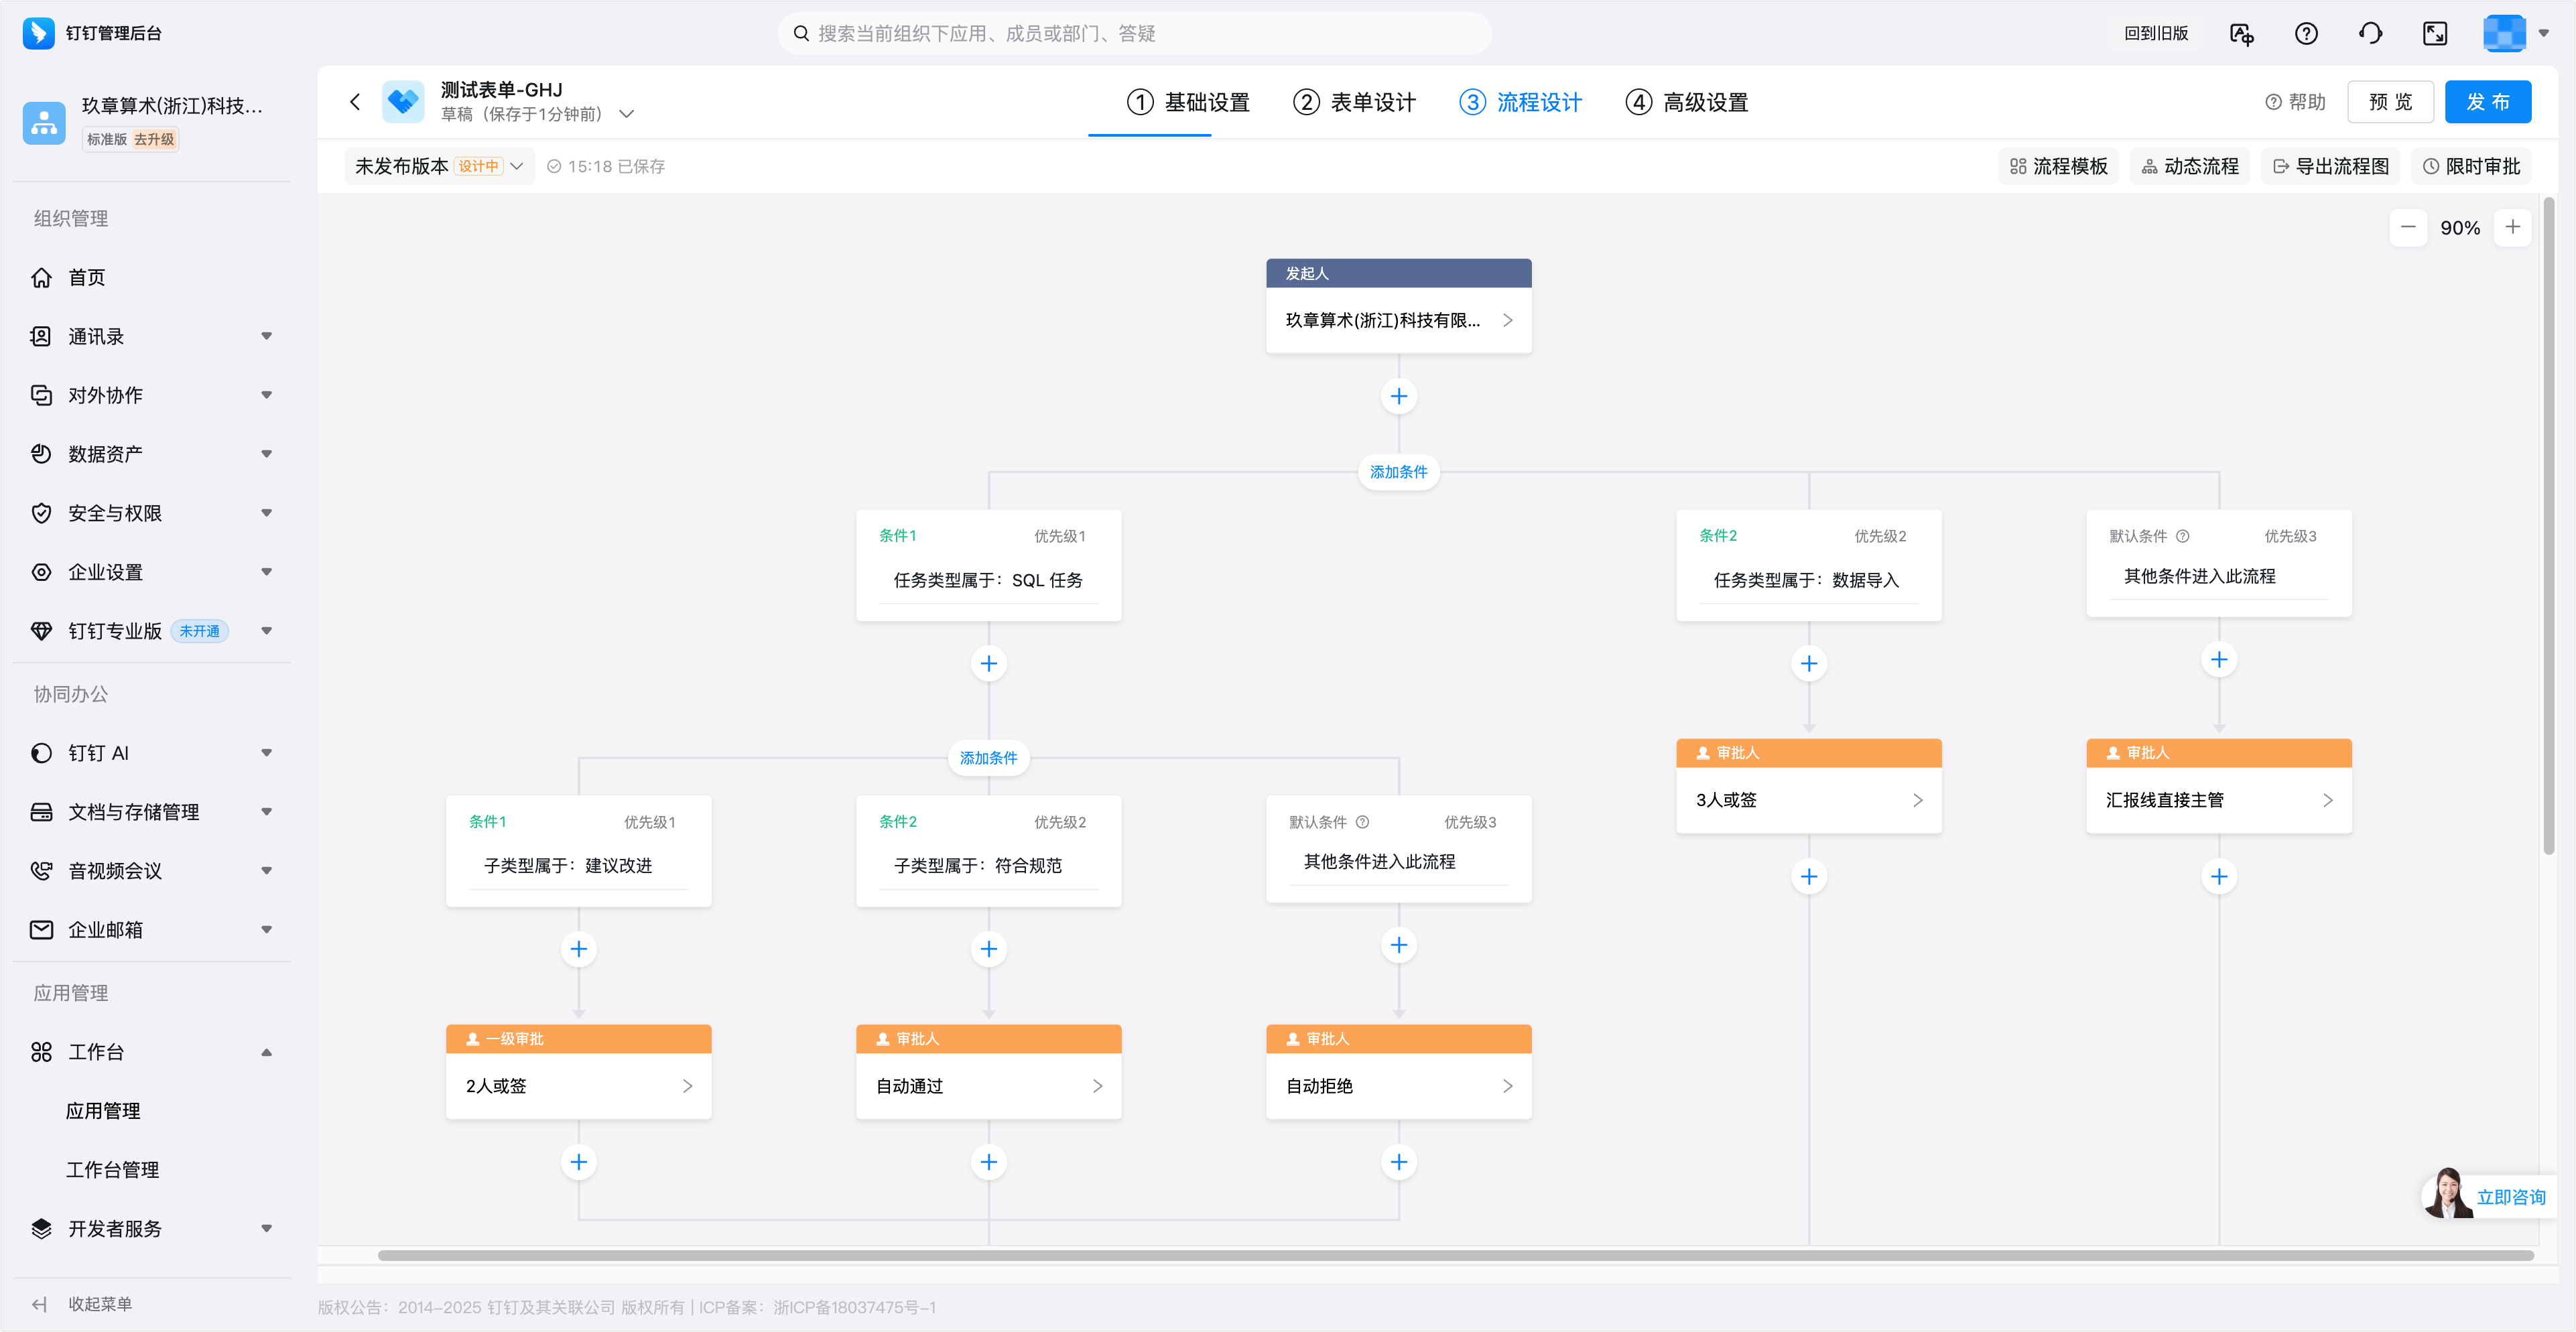
Task: Click the headset customer service icon
Action: [x=2370, y=34]
